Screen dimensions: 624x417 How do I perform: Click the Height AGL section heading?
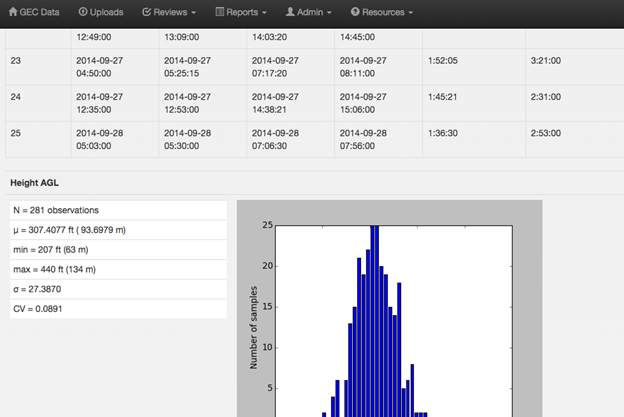[34, 183]
